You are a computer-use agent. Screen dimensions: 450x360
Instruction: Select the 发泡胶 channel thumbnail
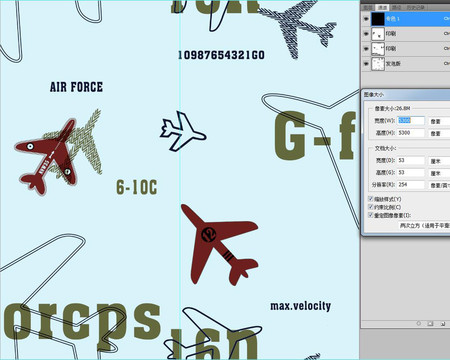point(378,64)
